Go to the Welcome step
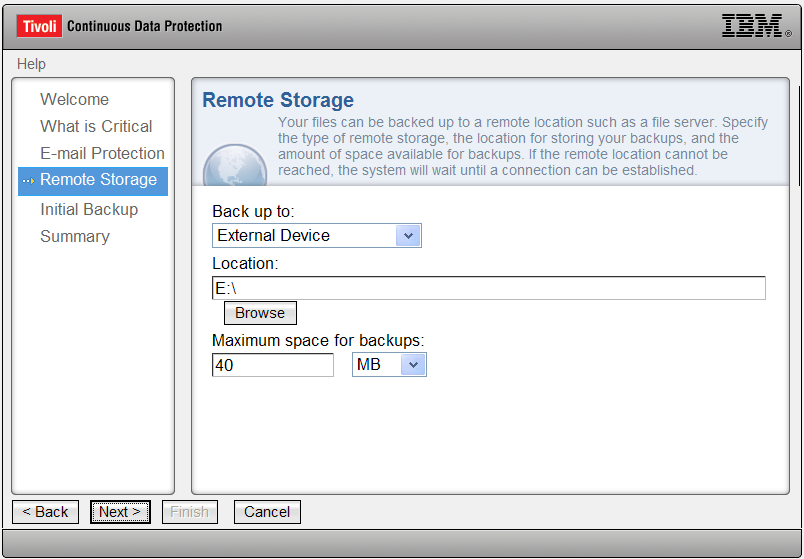The image size is (804, 559). [74, 99]
